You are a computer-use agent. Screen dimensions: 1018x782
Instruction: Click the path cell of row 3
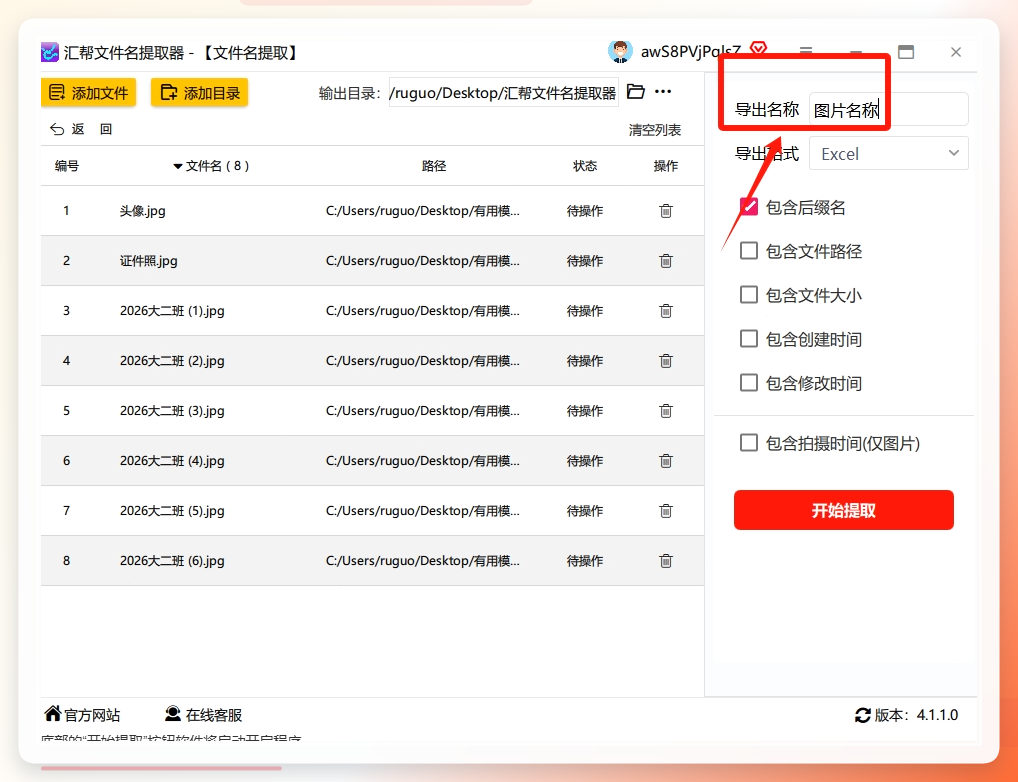423,310
